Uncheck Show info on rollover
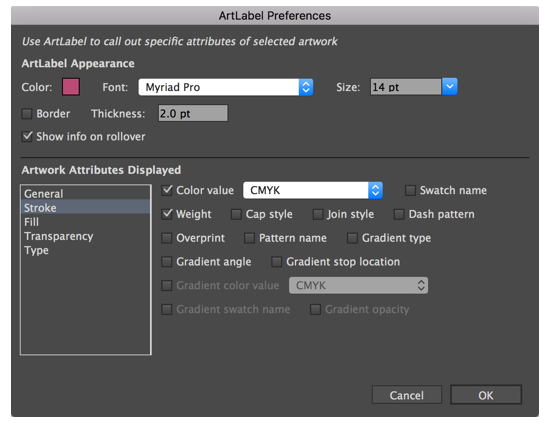Viewport: 545px width, 424px height. point(27,137)
